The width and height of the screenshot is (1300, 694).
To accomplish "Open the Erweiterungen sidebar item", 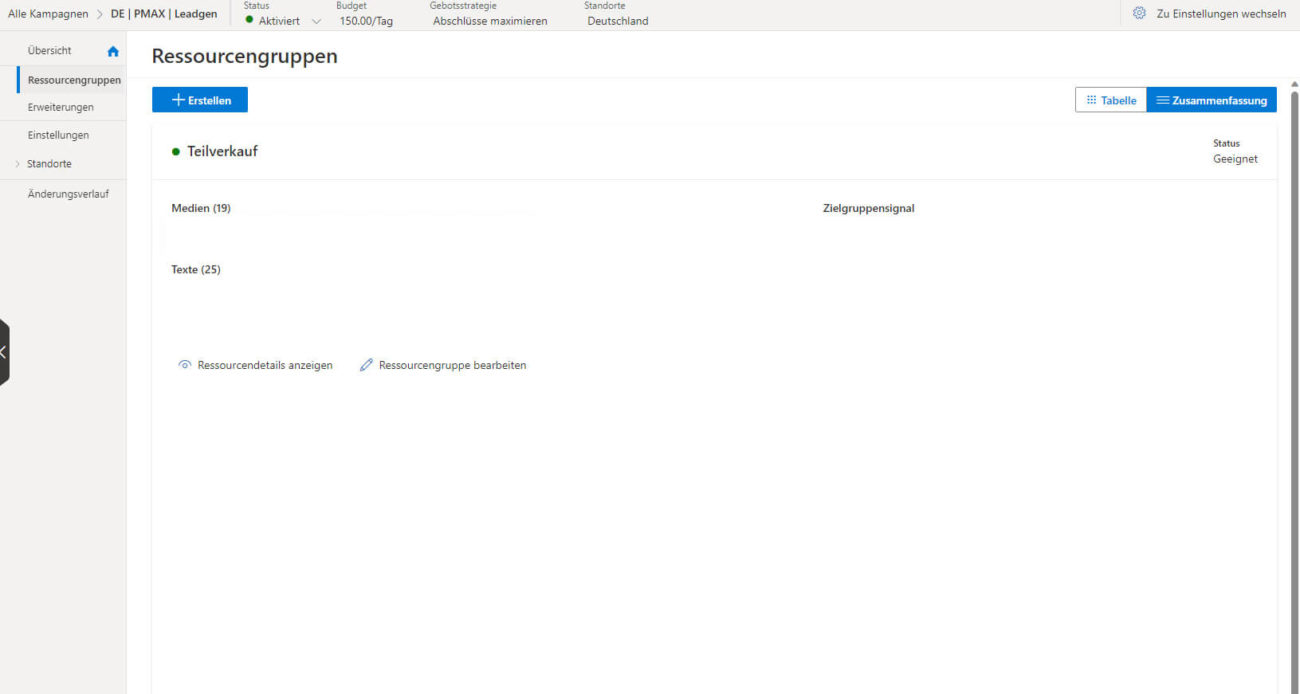I will (61, 107).
